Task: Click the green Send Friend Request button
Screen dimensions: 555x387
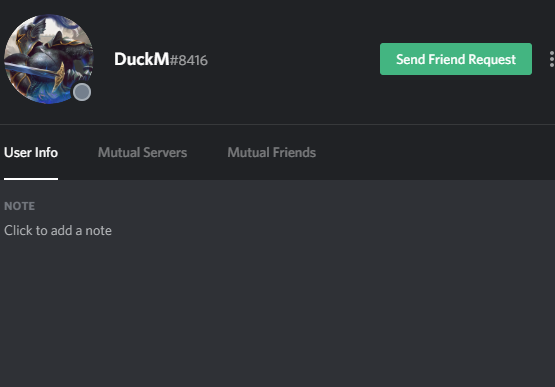Action: tap(456, 59)
